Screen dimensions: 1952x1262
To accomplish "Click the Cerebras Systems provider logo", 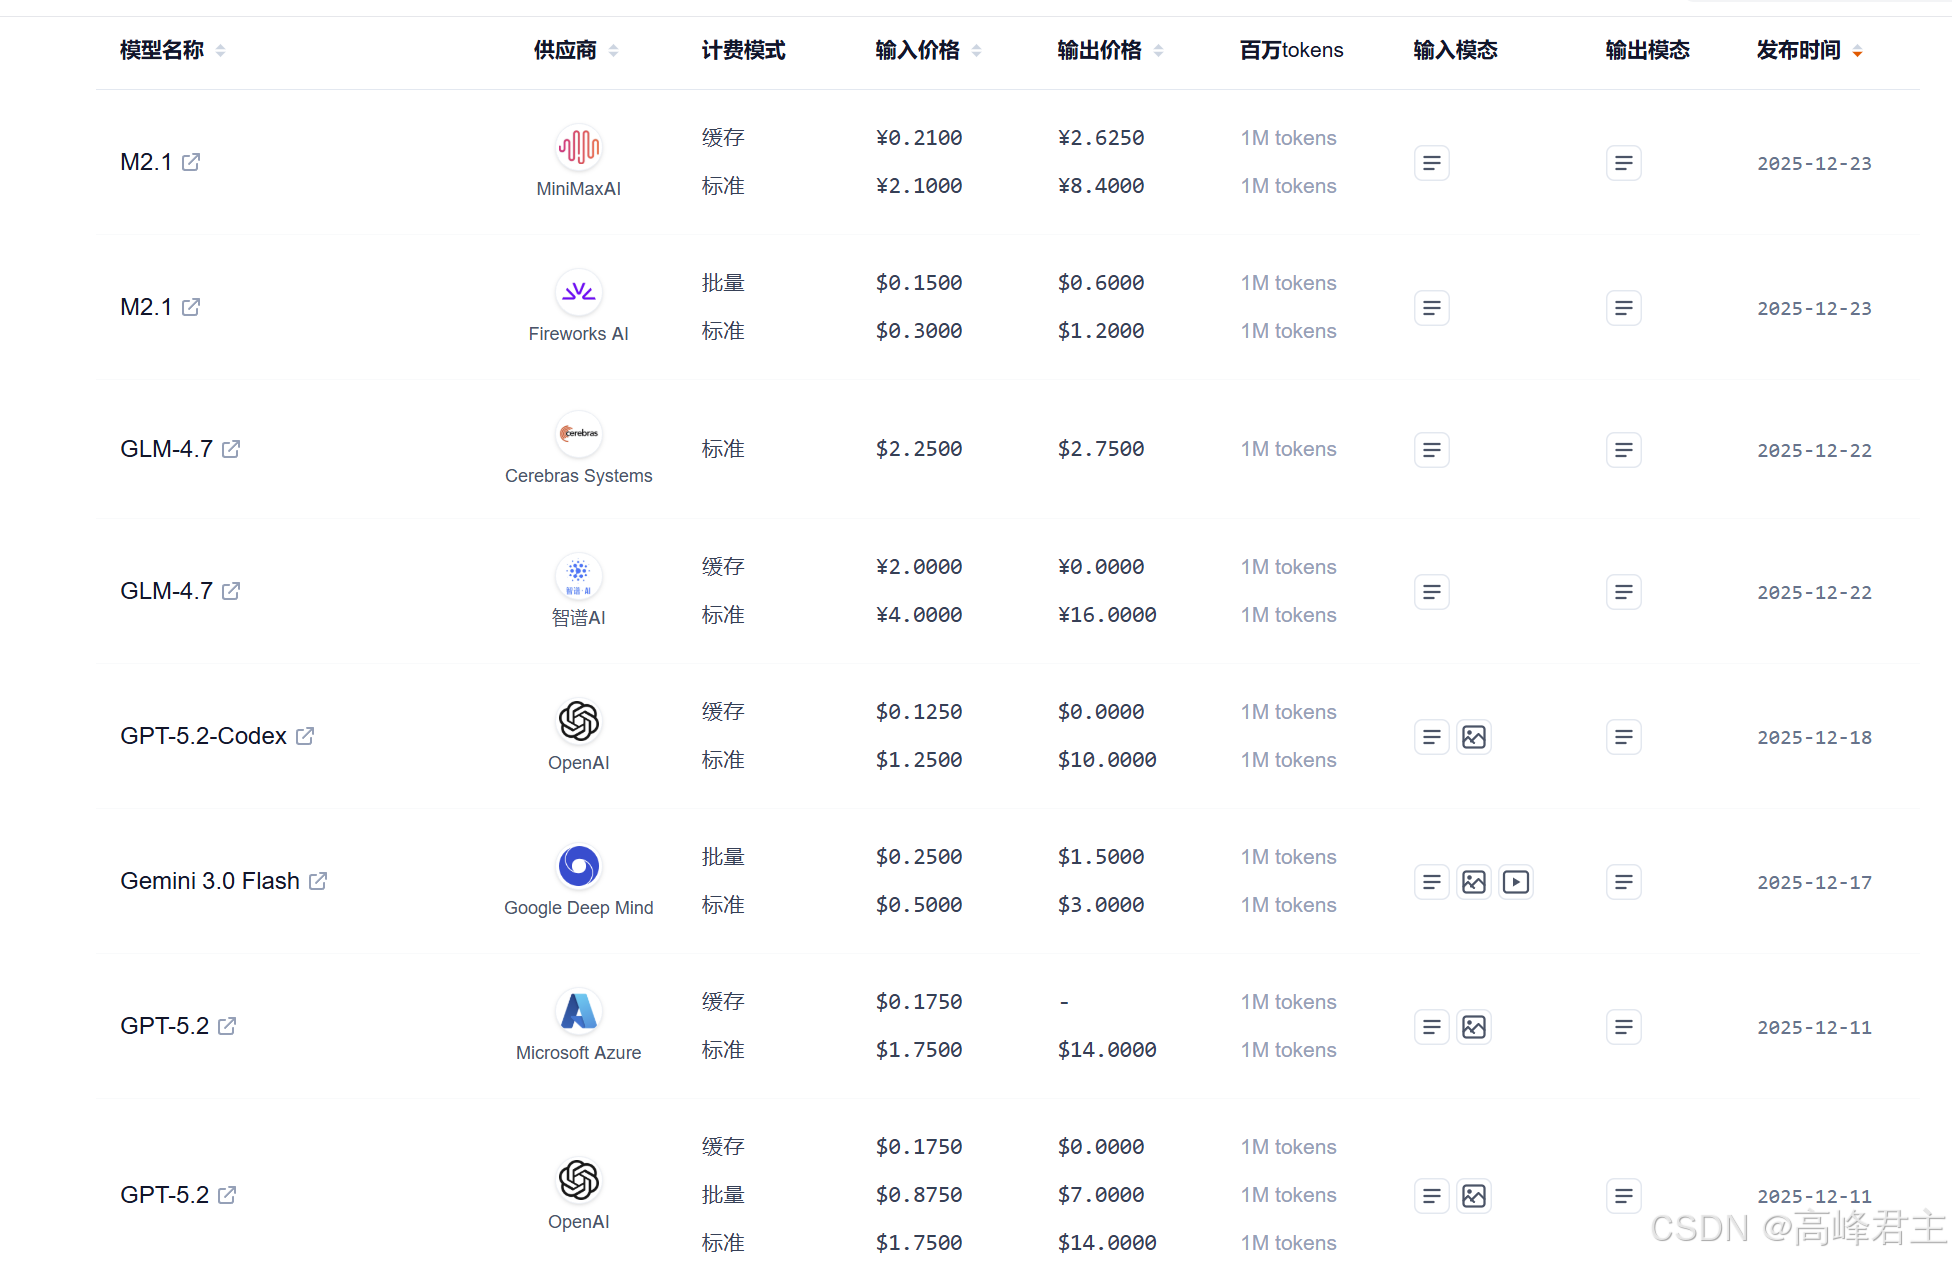I will [x=578, y=434].
